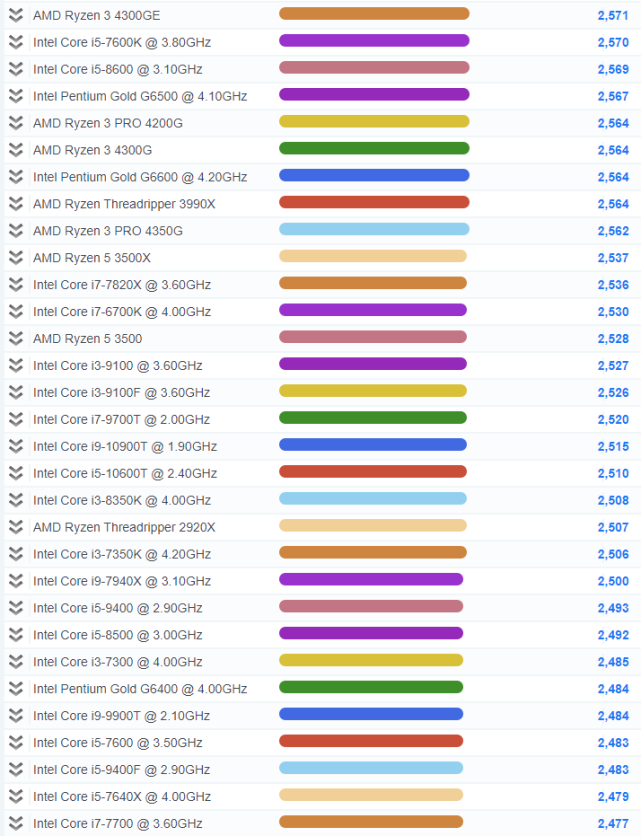The height and width of the screenshot is (836, 641).
Task: Click the score 2,570
Action: 613,42
